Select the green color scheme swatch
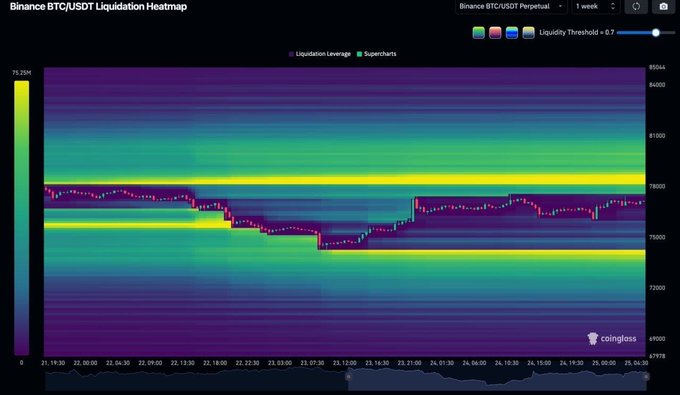Screen dimensions: 680x395 [478, 33]
